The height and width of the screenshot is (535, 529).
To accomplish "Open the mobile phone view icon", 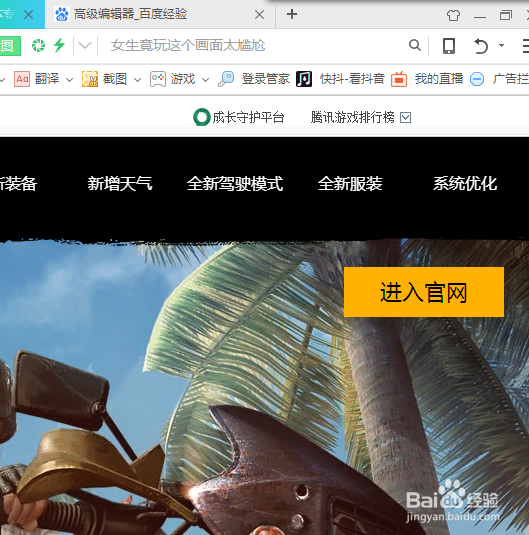I will click(449, 46).
